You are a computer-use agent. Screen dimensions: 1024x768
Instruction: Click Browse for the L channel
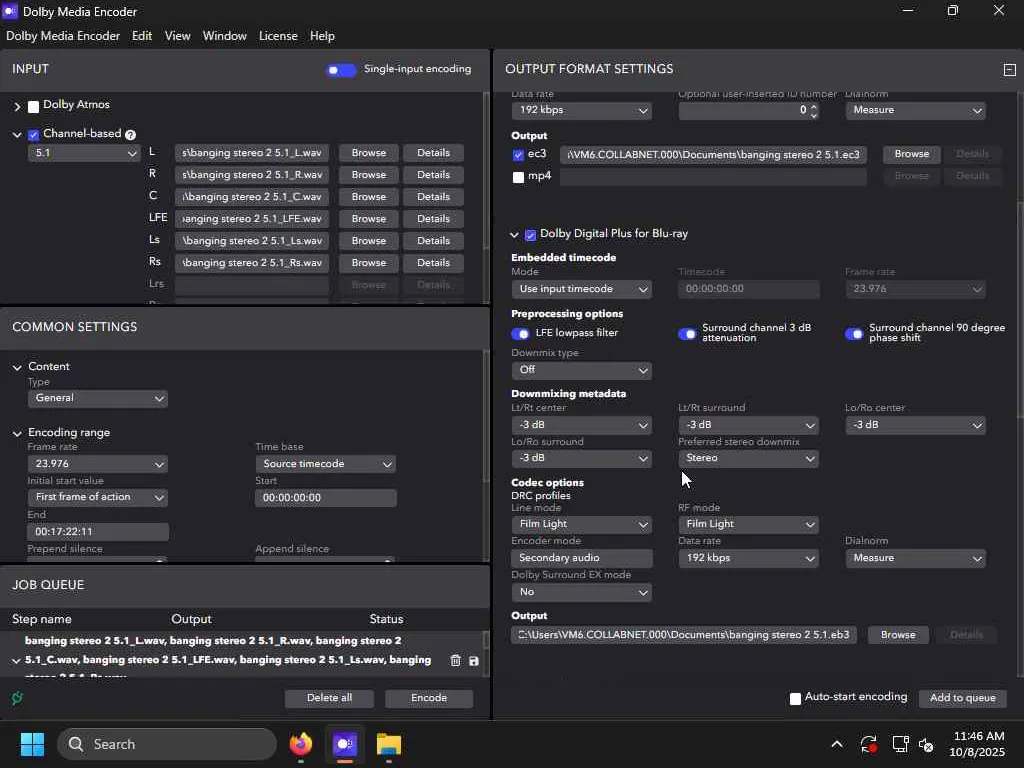point(368,153)
